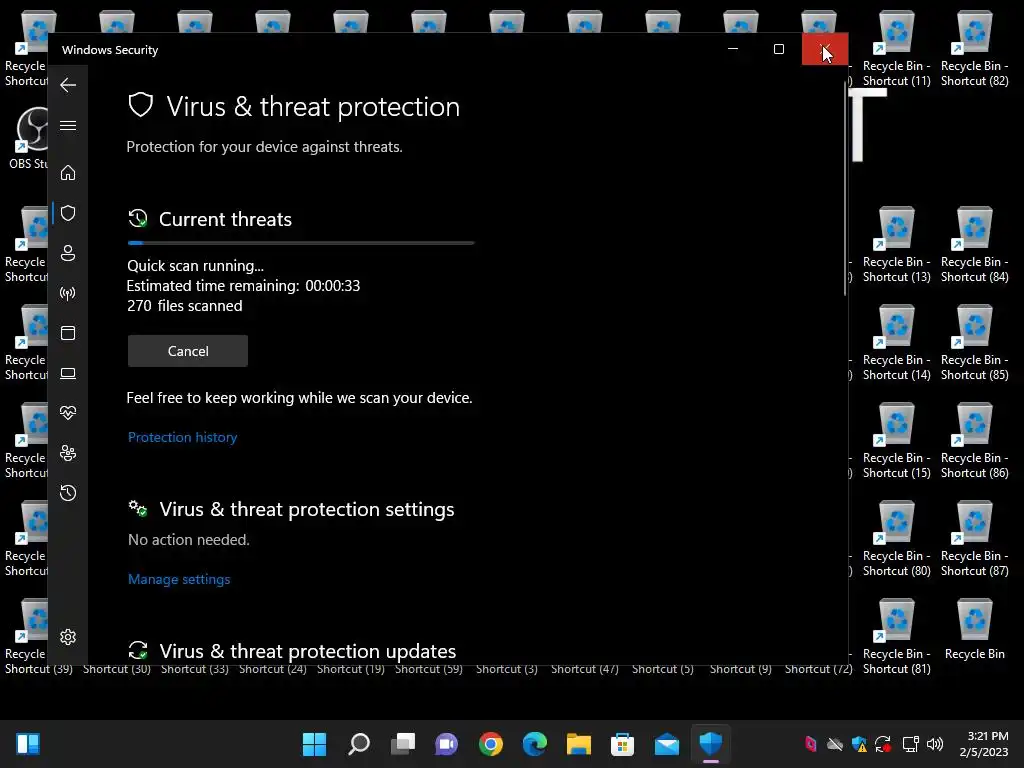Cancel the running quick scan

(x=188, y=351)
